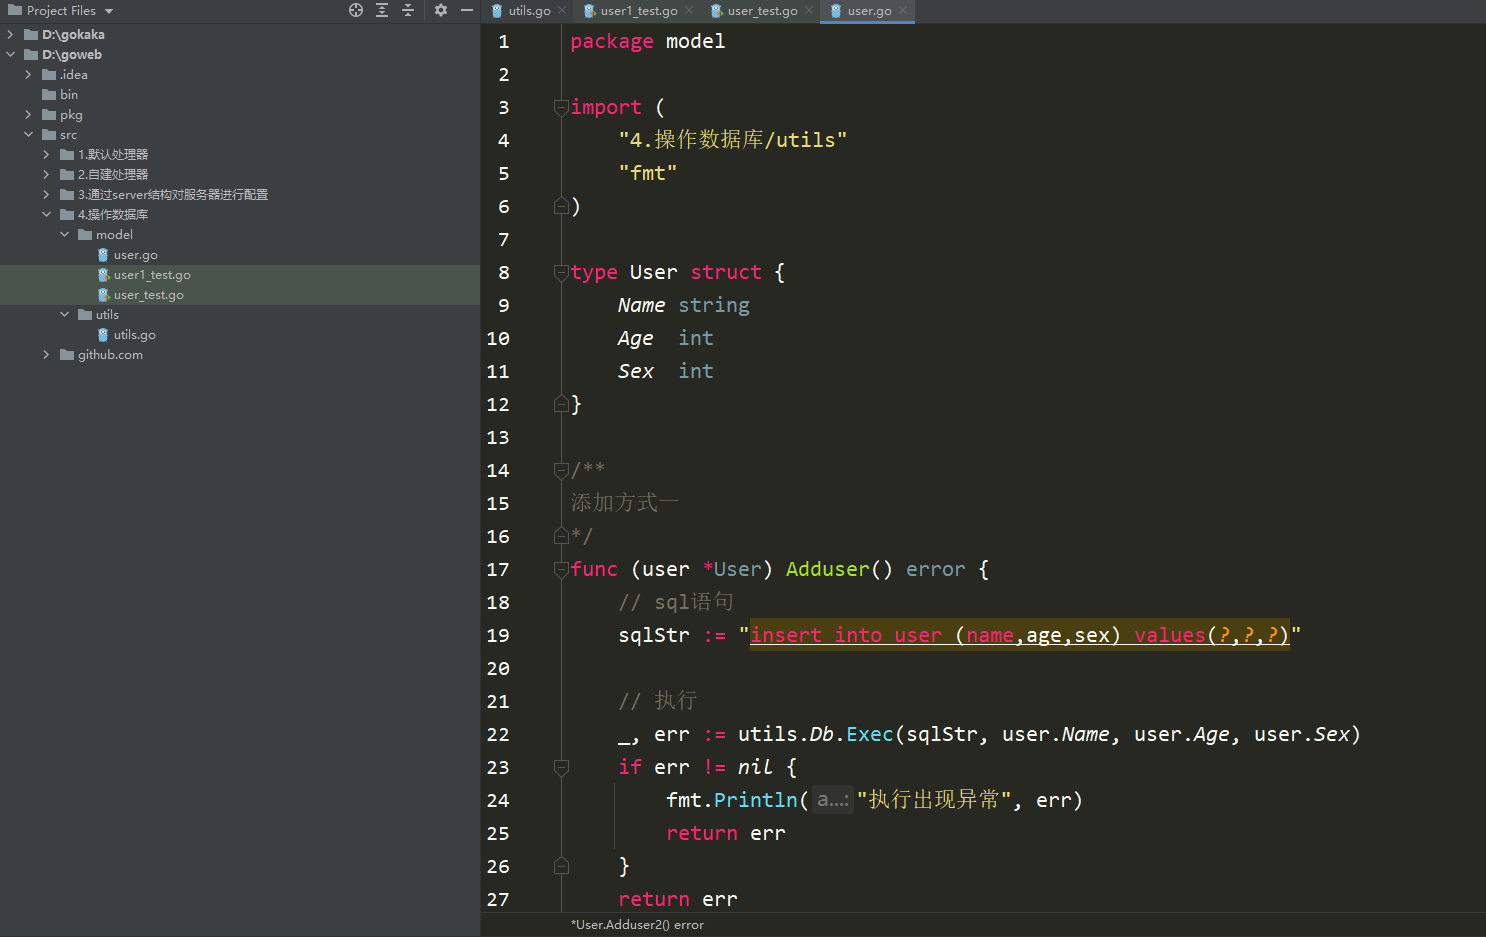Click the Expand All icon in project toolbar
The height and width of the screenshot is (937, 1486).
click(382, 10)
